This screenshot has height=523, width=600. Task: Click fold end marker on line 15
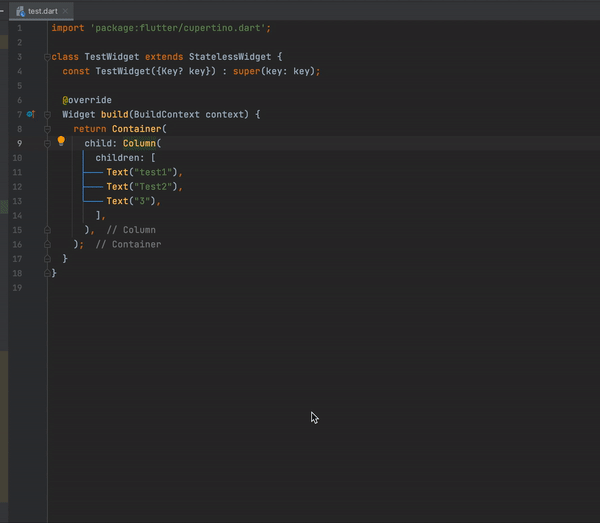[47, 230]
